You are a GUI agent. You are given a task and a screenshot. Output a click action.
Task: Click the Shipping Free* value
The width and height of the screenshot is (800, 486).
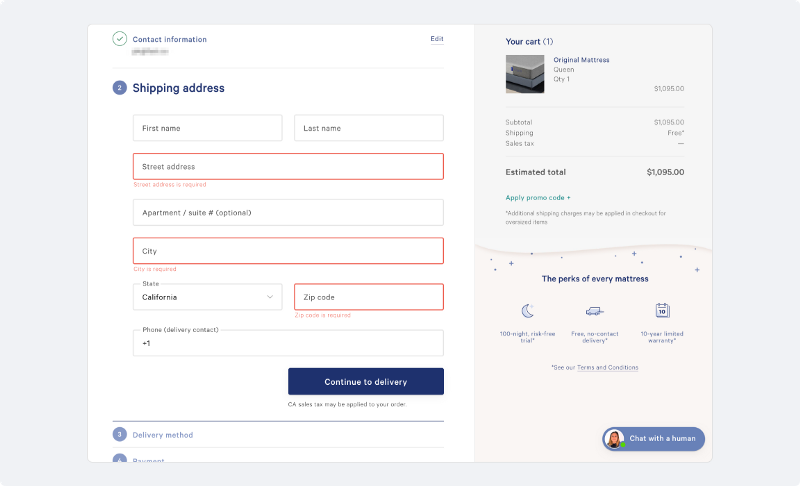[x=676, y=133]
